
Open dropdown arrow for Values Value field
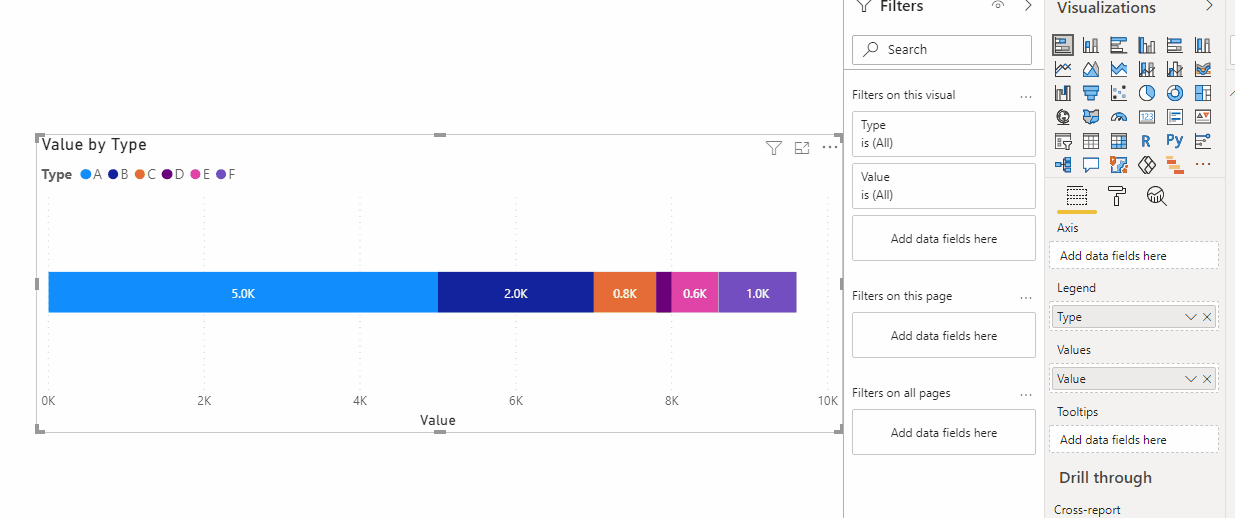tap(1190, 379)
